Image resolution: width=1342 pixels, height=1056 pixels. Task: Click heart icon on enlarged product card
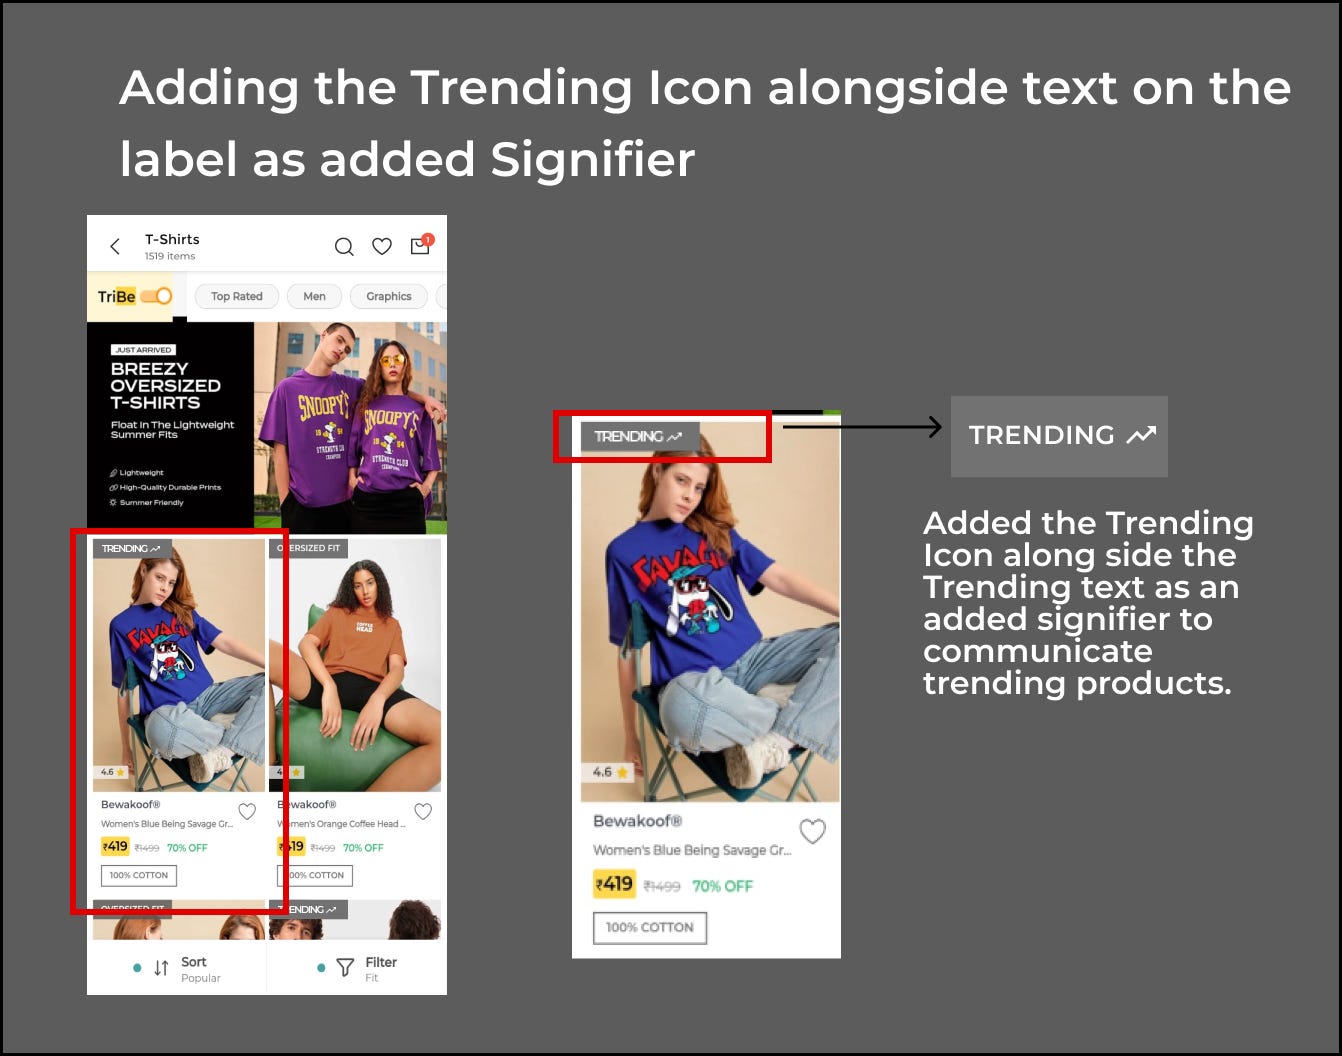tap(813, 831)
